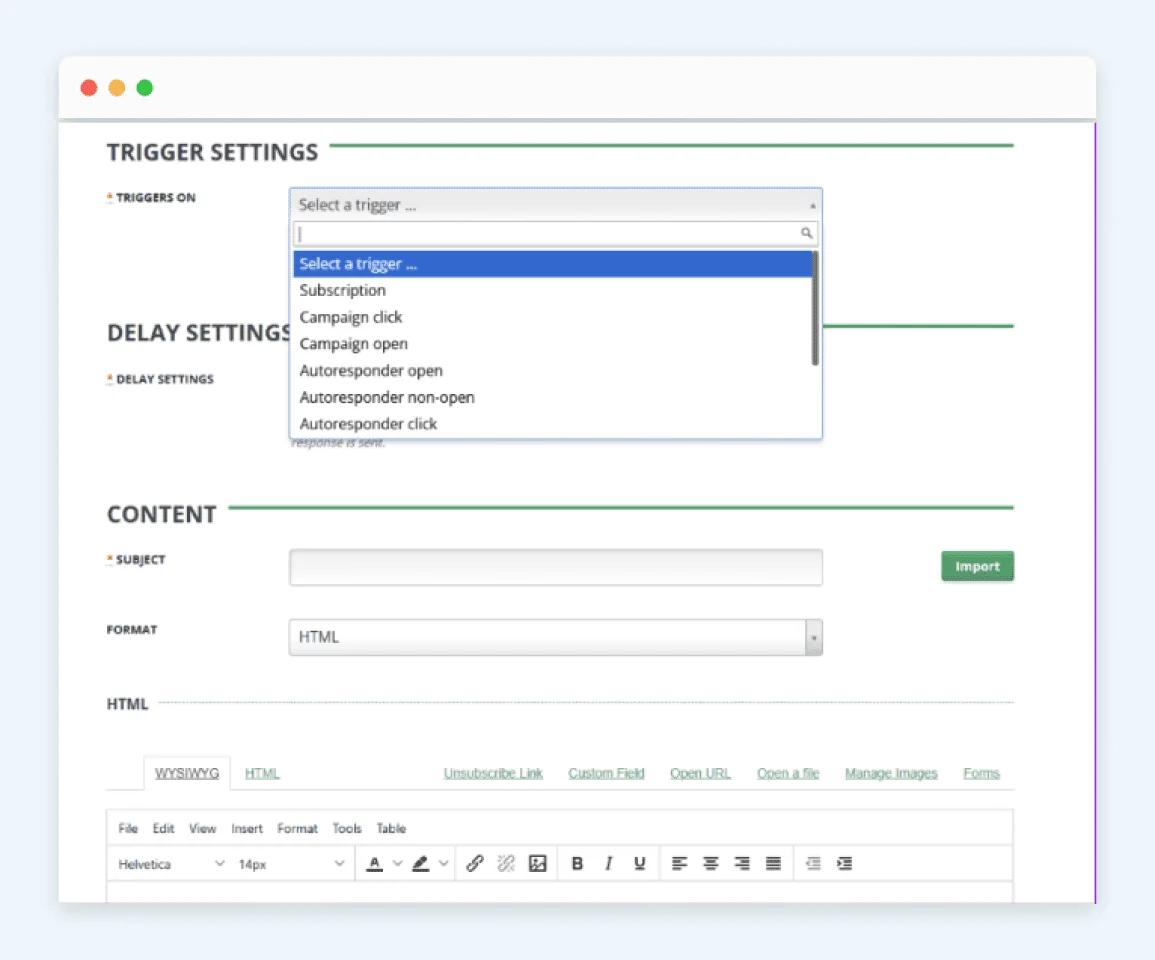Open the Format dropdown showing HTML

(554, 636)
